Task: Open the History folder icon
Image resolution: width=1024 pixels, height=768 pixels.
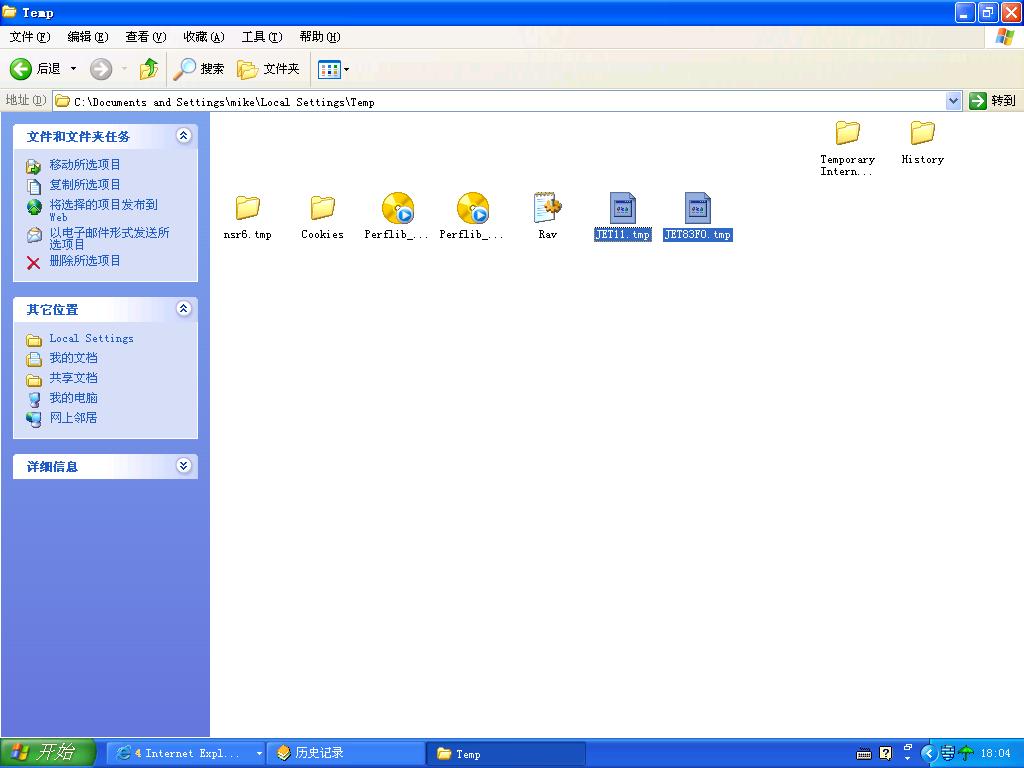Action: click(922, 133)
